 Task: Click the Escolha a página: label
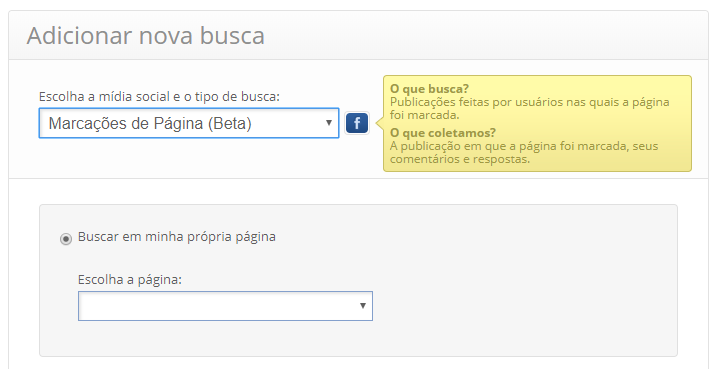coord(130,279)
